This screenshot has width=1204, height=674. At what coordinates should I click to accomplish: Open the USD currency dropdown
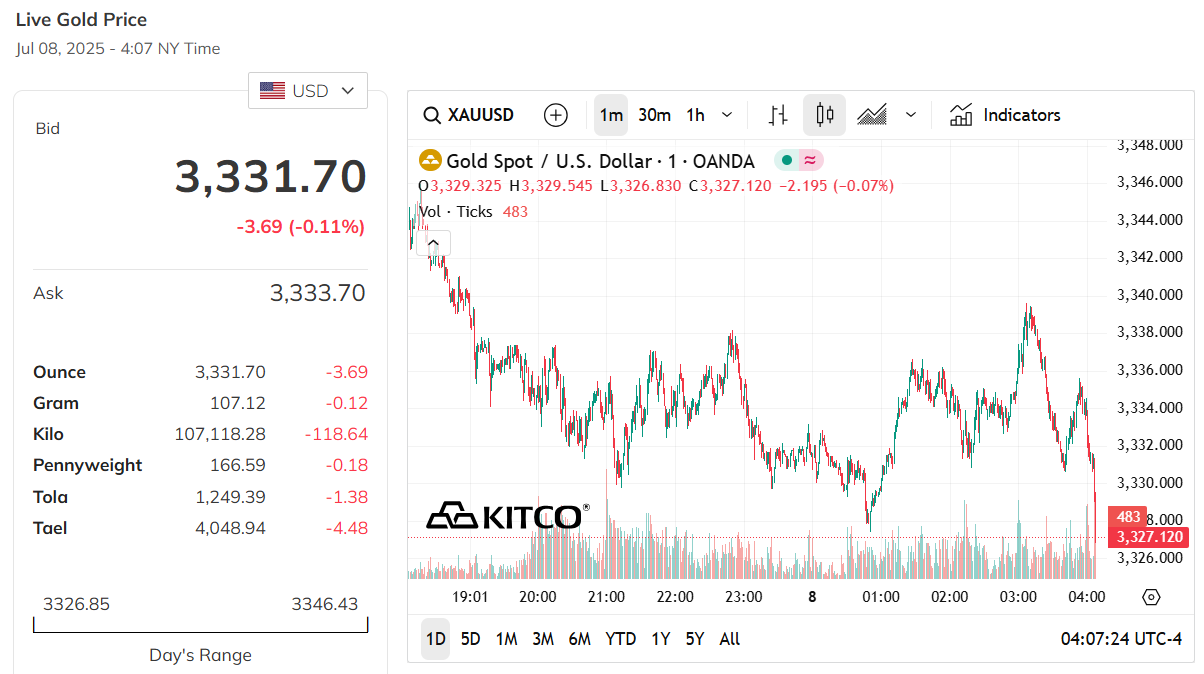308,90
